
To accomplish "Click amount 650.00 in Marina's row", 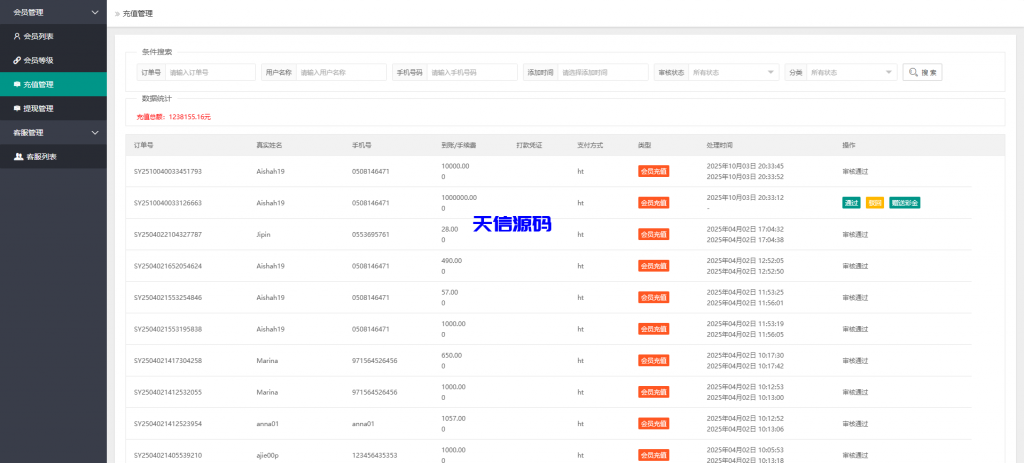I will pyautogui.click(x=452, y=355).
